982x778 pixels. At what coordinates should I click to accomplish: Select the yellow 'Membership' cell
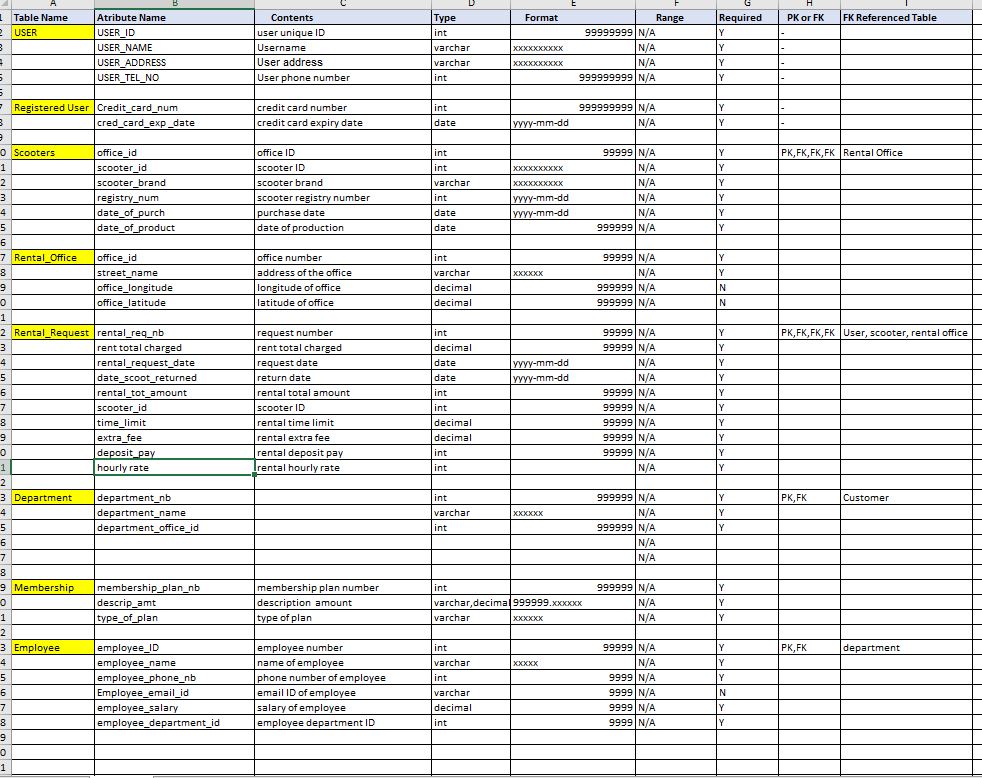pyautogui.click(x=53, y=588)
